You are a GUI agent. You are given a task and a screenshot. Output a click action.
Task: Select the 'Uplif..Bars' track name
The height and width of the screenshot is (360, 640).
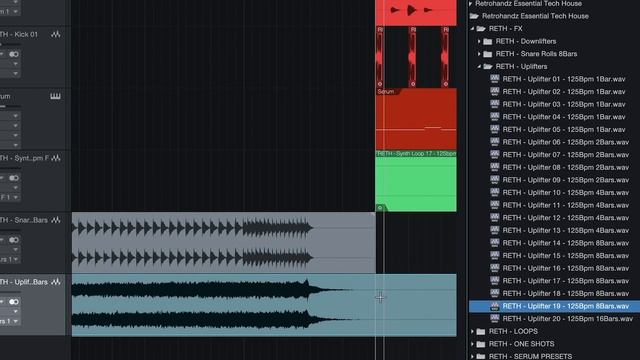[x=24, y=282]
